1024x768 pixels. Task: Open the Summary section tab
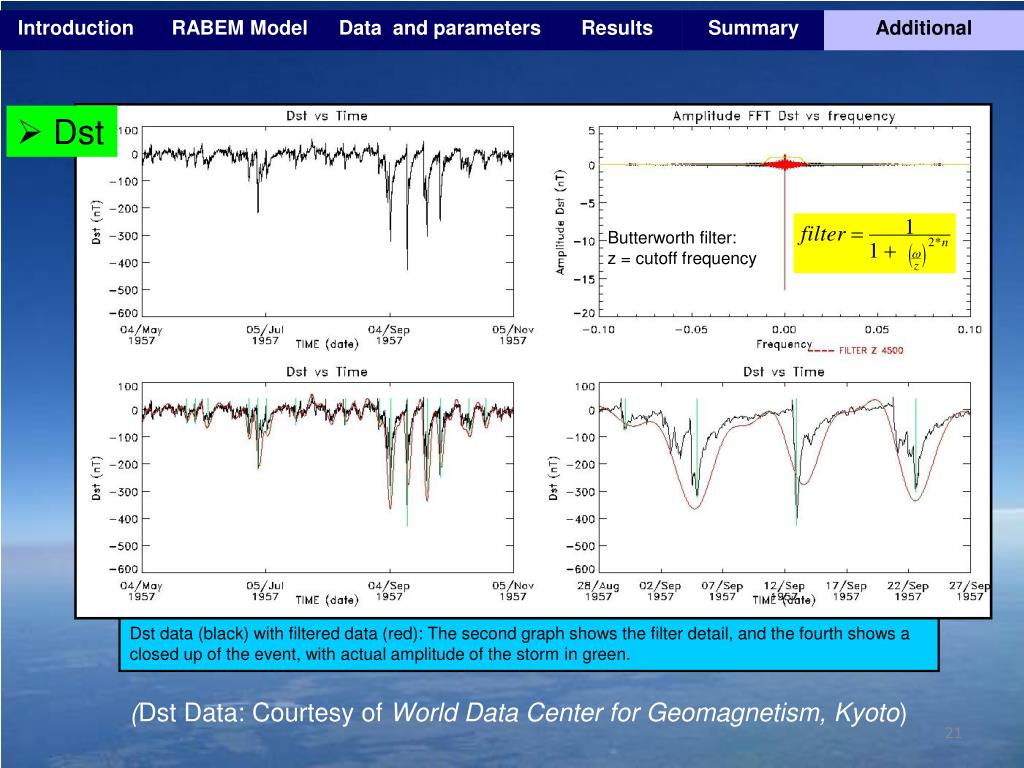click(753, 28)
